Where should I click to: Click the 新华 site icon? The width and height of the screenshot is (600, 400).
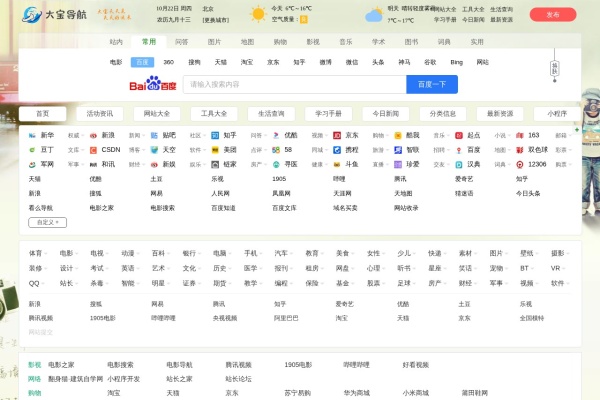coord(32,136)
